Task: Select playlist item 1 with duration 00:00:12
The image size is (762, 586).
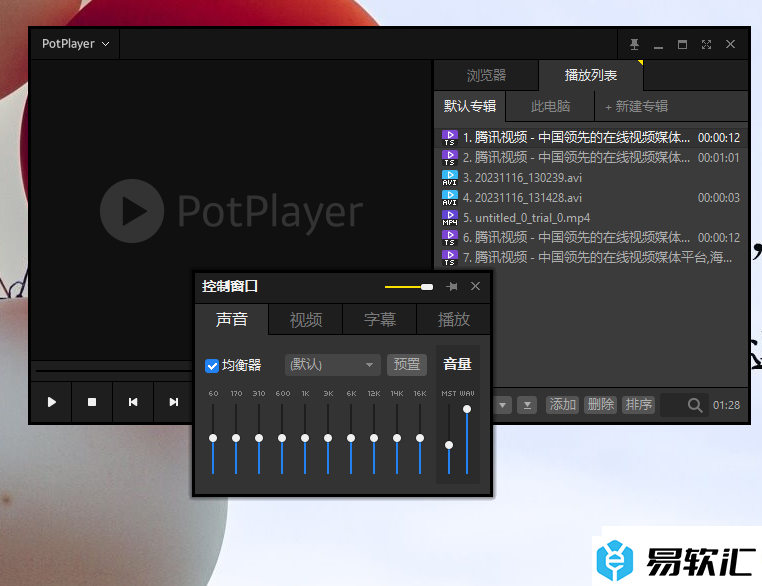Action: tap(590, 138)
